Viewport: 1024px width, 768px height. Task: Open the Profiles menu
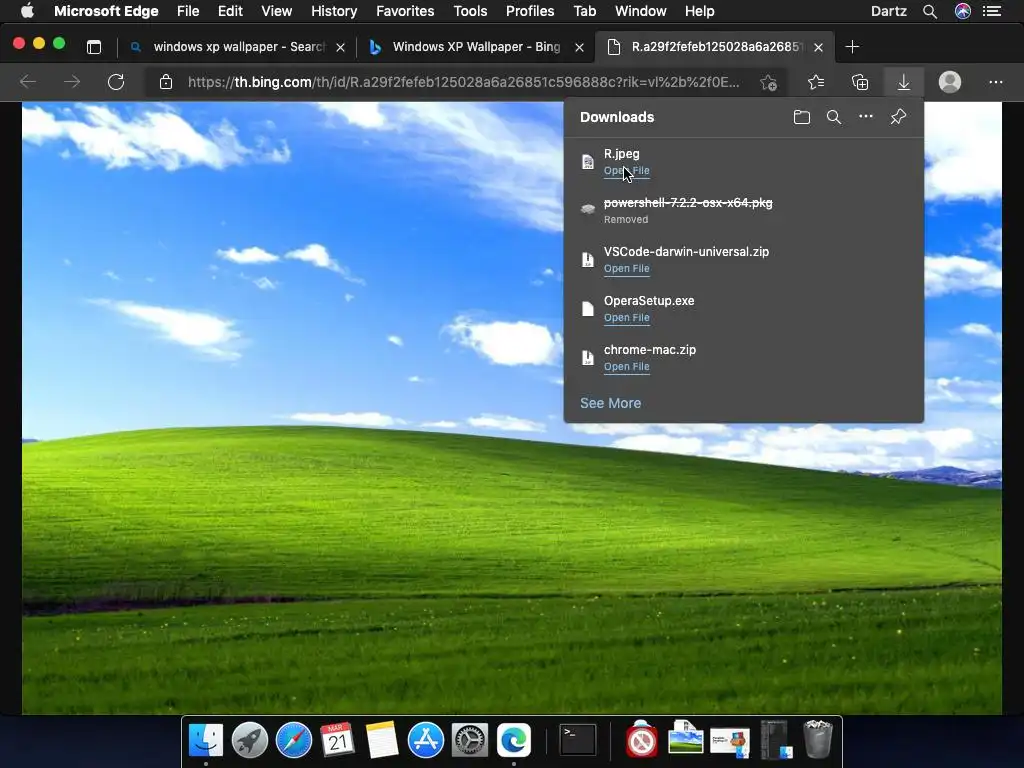click(530, 11)
